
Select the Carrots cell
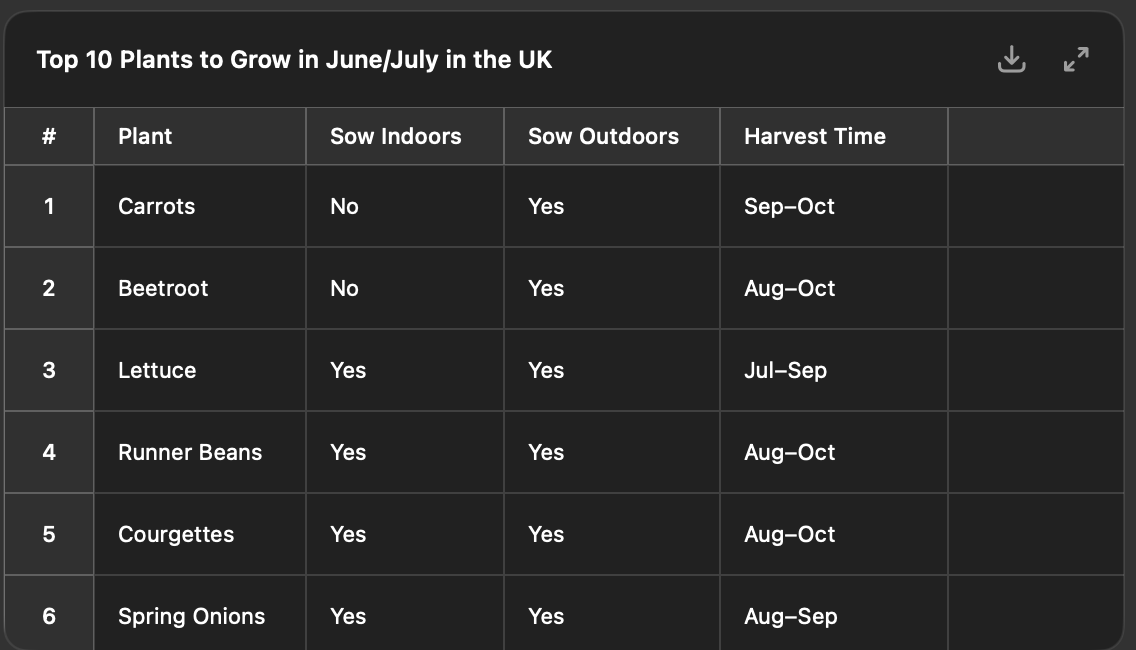point(157,206)
